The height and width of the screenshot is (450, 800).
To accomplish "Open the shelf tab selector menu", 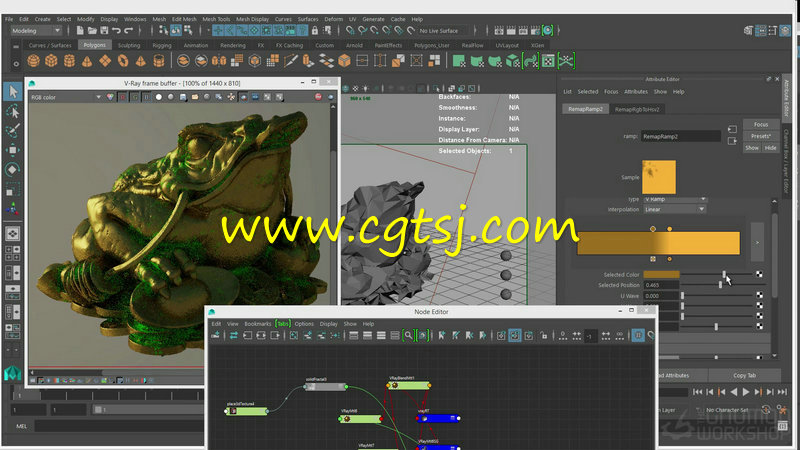I will pyautogui.click(x=16, y=46).
